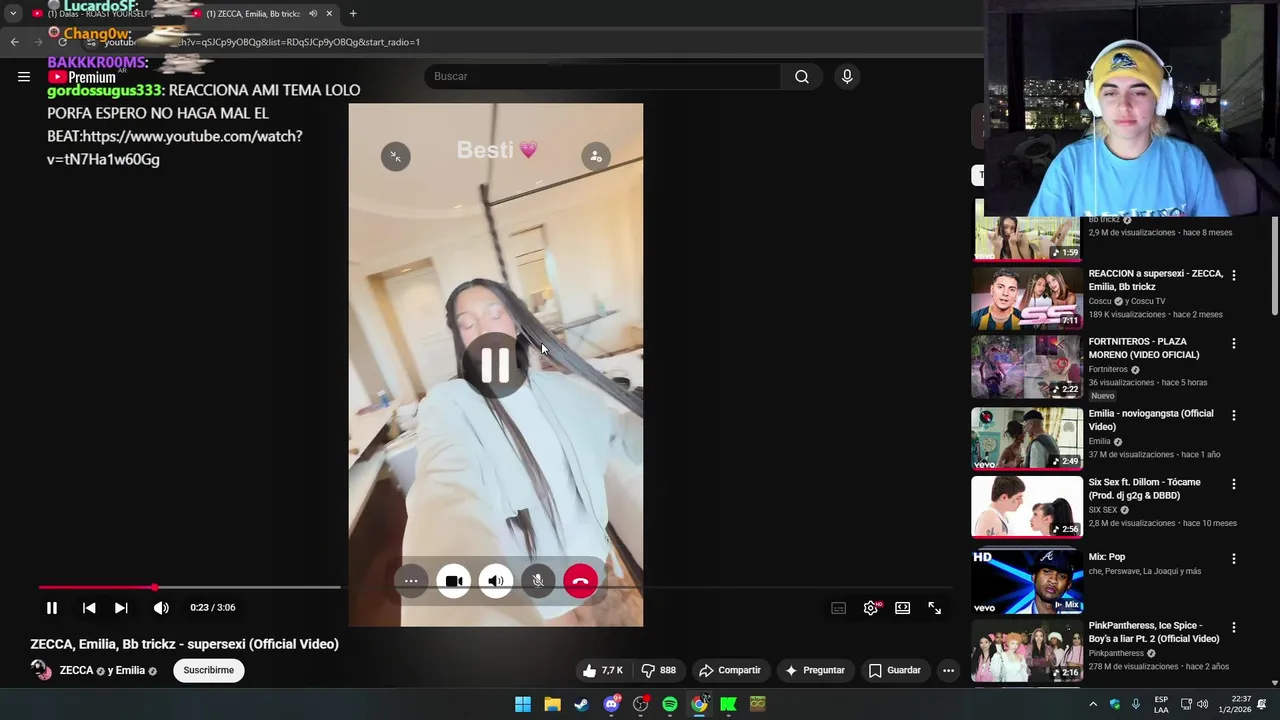The width and height of the screenshot is (1280, 720).
Task: Open REACCION a supersexi video thumbnail
Action: [x=1027, y=298]
